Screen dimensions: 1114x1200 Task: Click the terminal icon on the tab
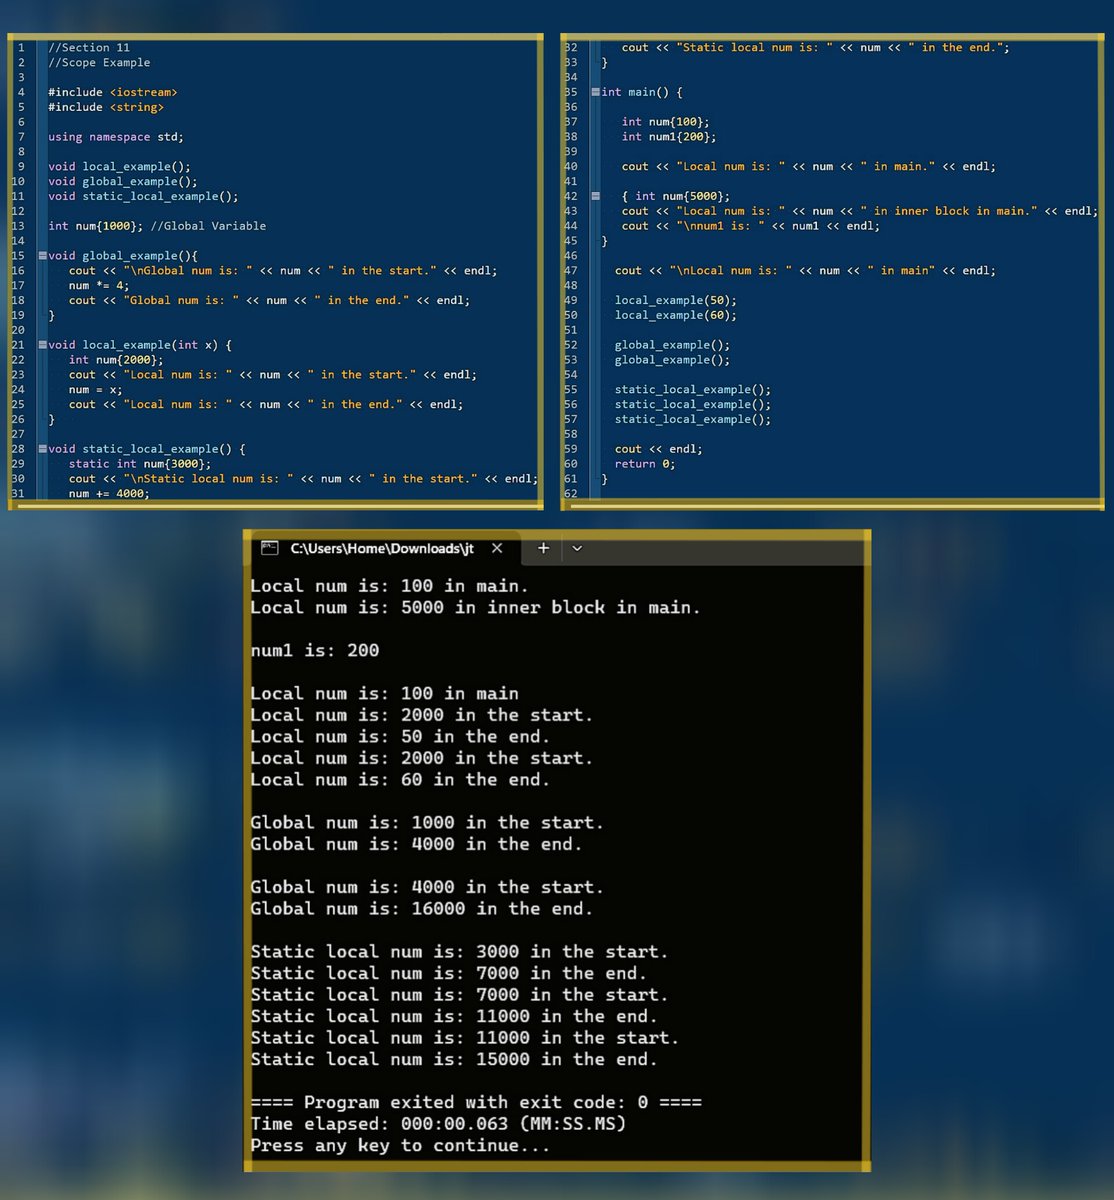269,548
